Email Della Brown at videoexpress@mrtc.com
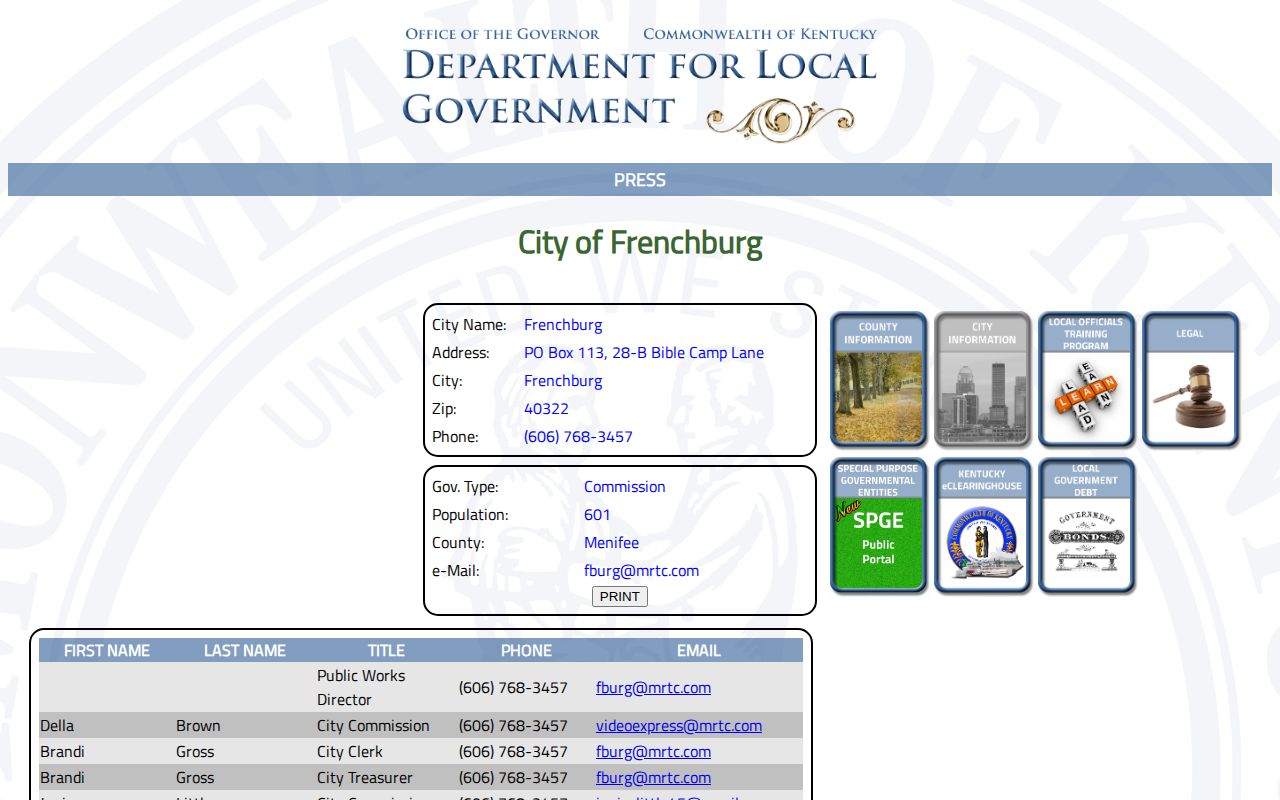Screen dimensions: 1280x800 pyautogui.click(x=679, y=726)
